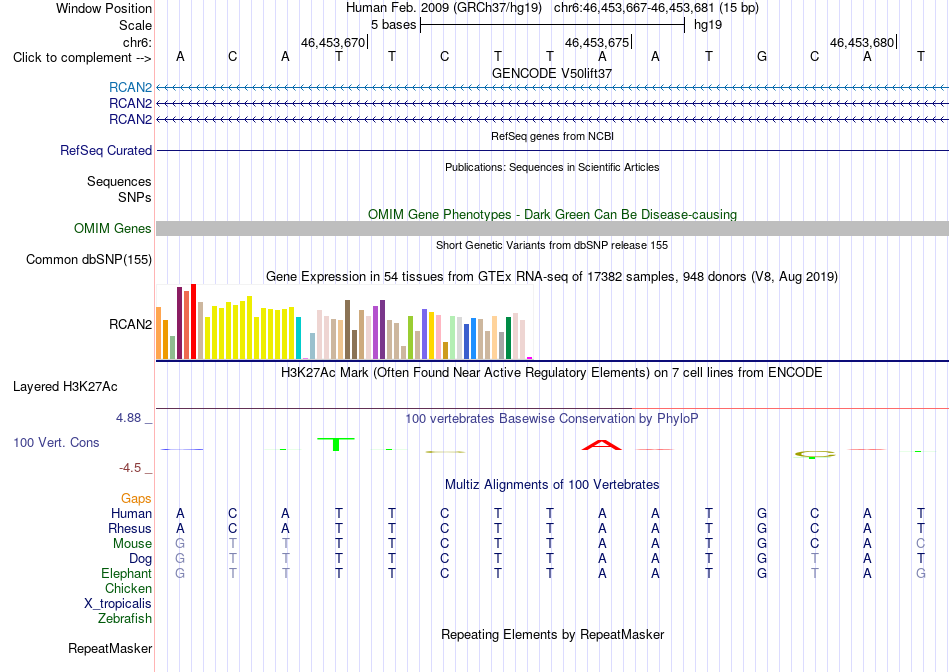This screenshot has height=672, width=950.
Task: Click the tall green T PhyloP conservation logo
Action: tap(336, 444)
